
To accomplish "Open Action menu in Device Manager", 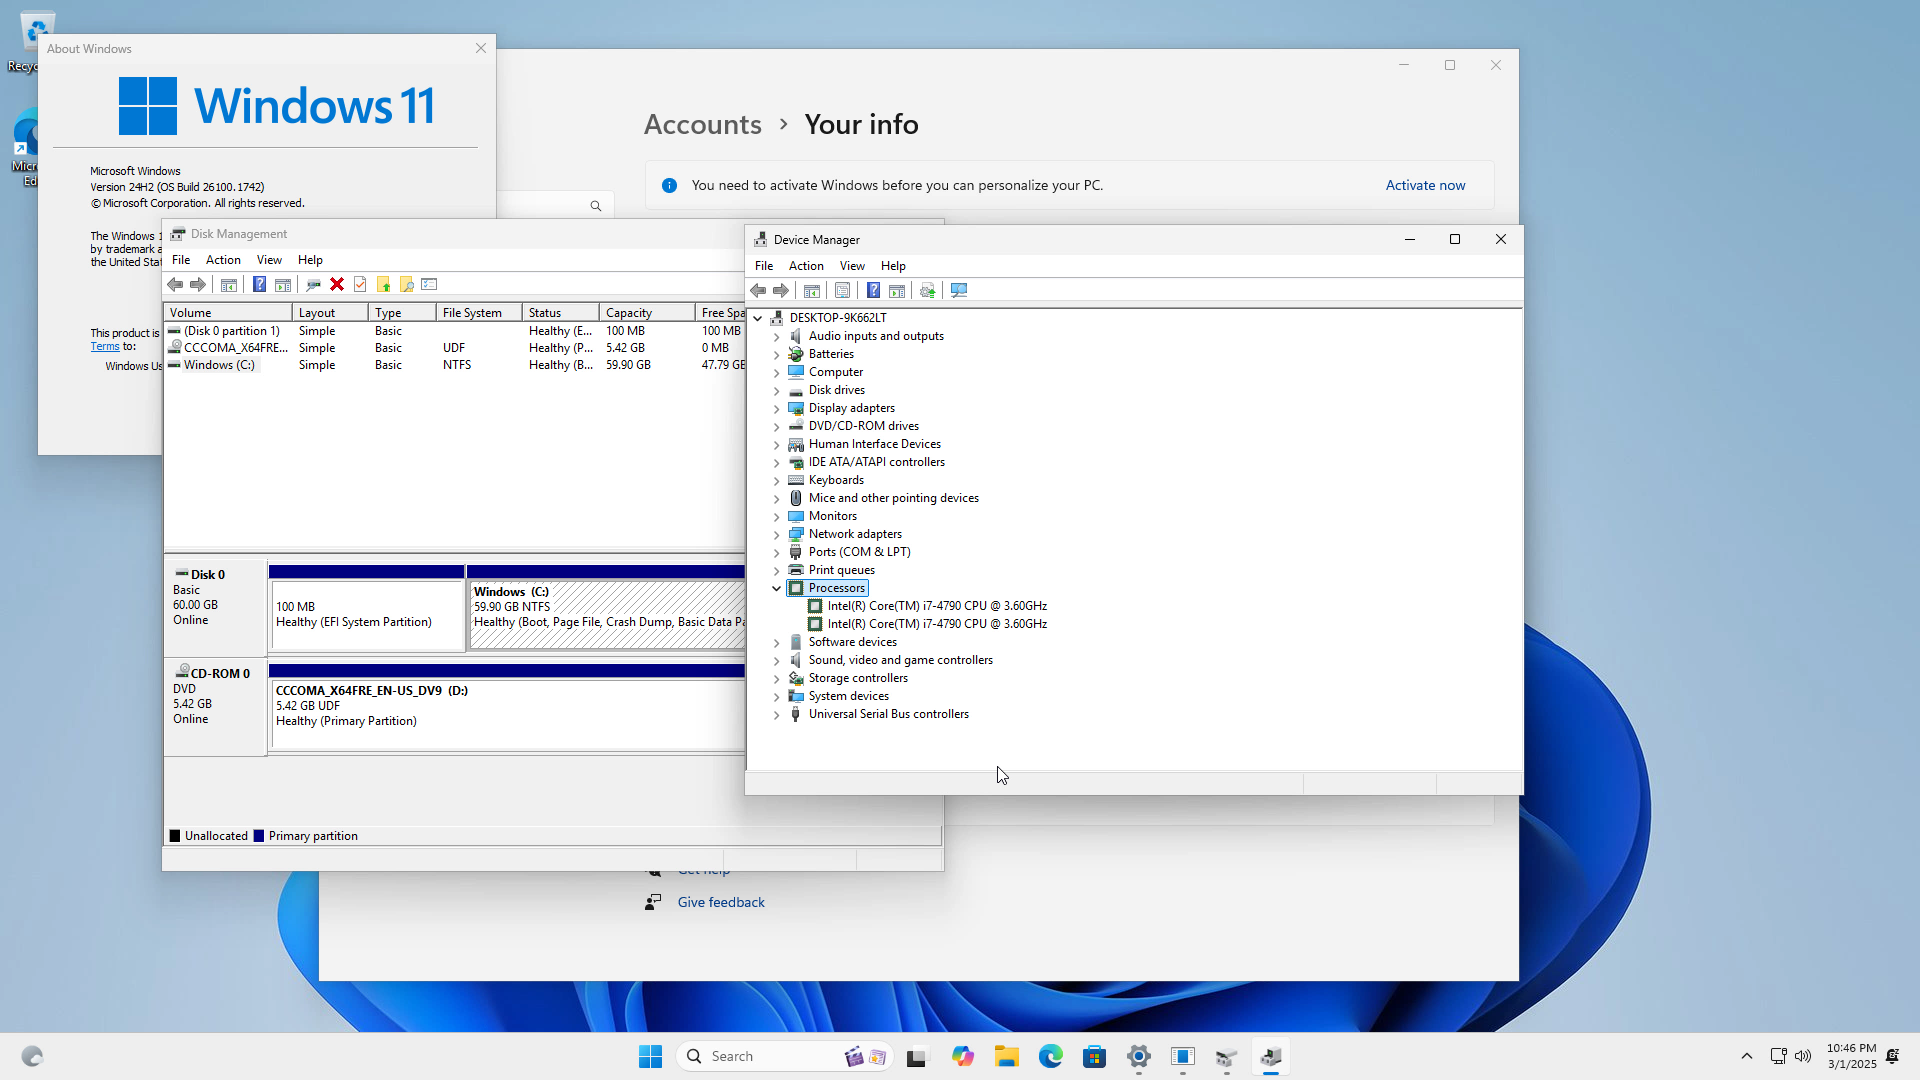I will (x=805, y=266).
